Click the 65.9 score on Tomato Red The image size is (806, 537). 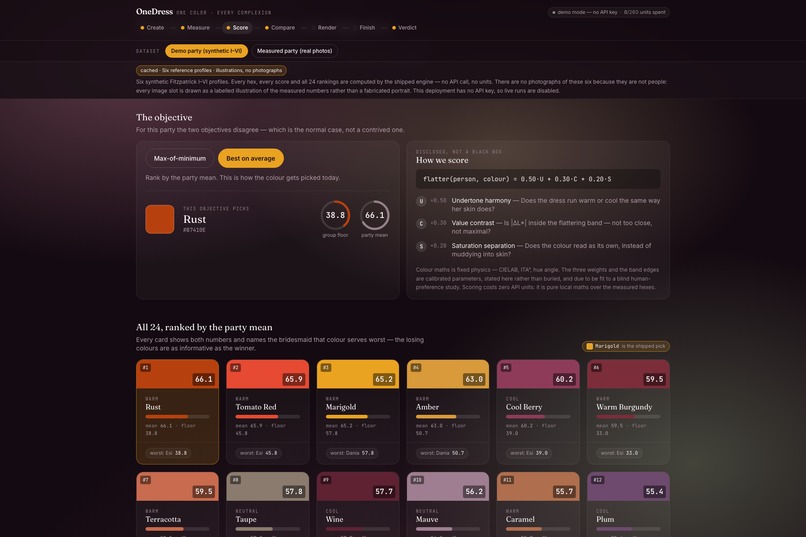[294, 379]
